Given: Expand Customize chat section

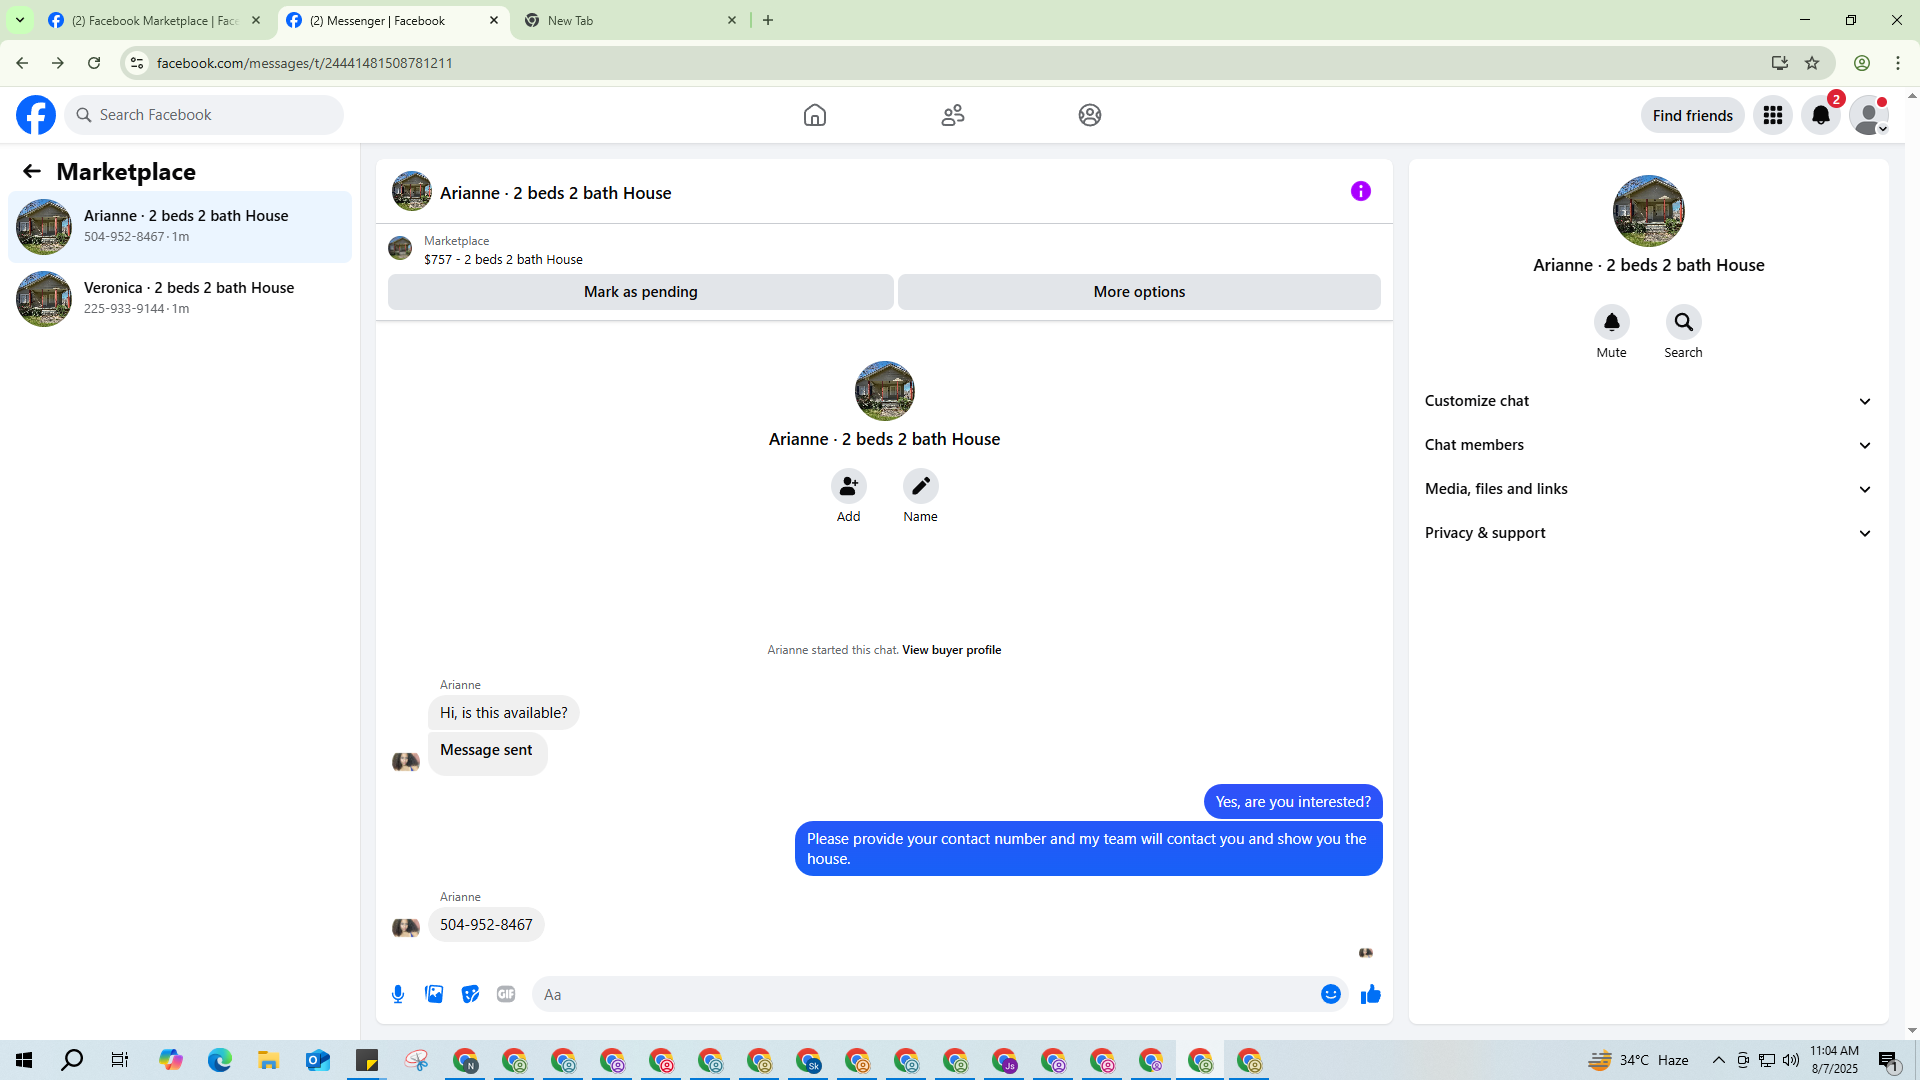Looking at the screenshot, I should point(1649,401).
